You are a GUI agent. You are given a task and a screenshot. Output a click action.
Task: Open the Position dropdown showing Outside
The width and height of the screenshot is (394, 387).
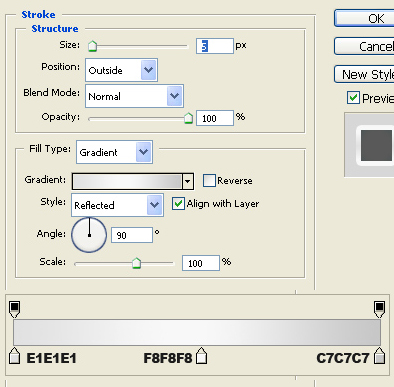pyautogui.click(x=121, y=70)
